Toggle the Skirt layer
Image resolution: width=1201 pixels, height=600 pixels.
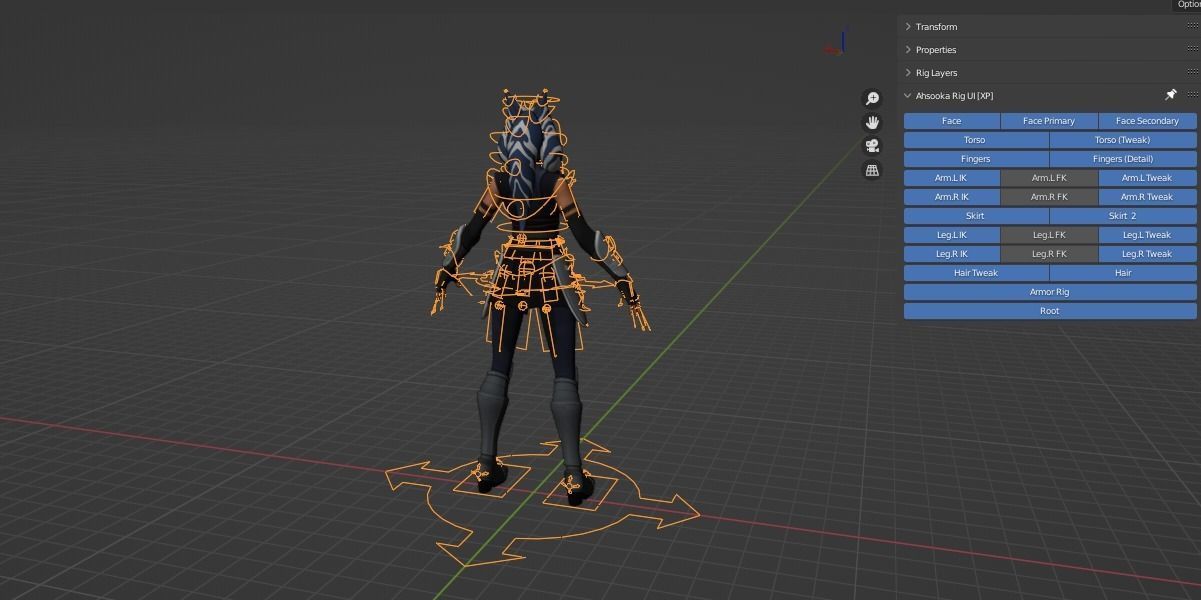point(976,216)
